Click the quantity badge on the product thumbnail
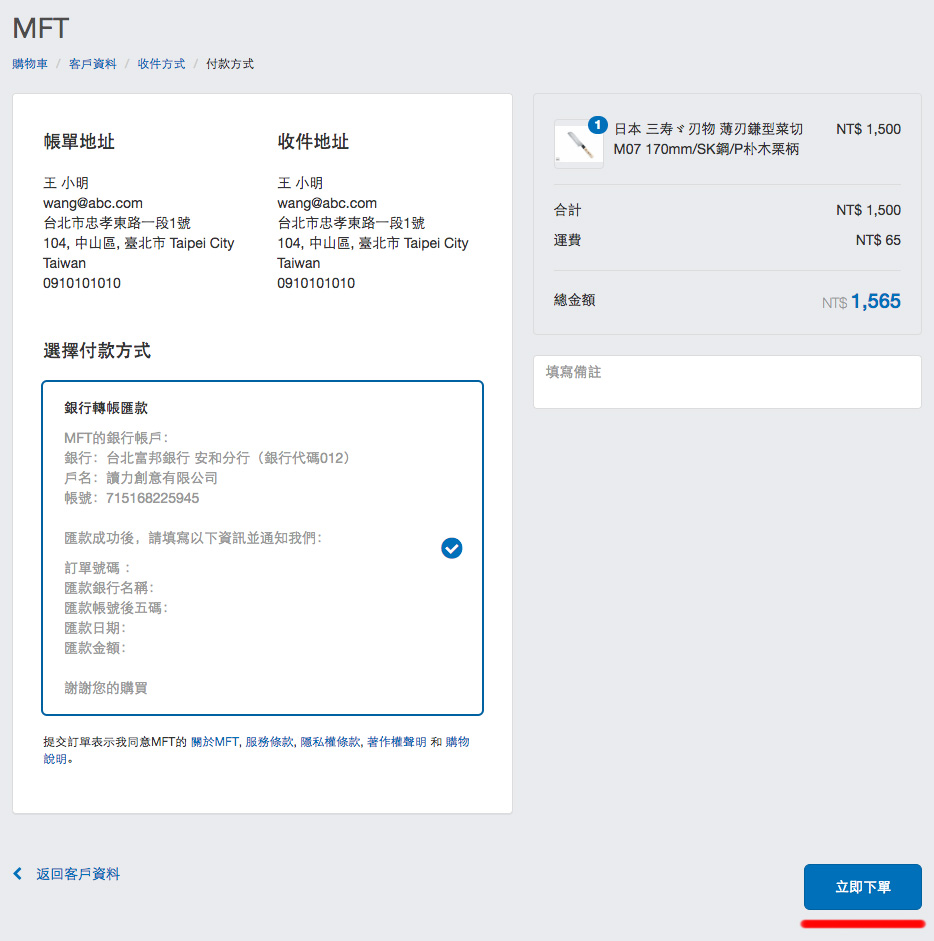 (597, 125)
